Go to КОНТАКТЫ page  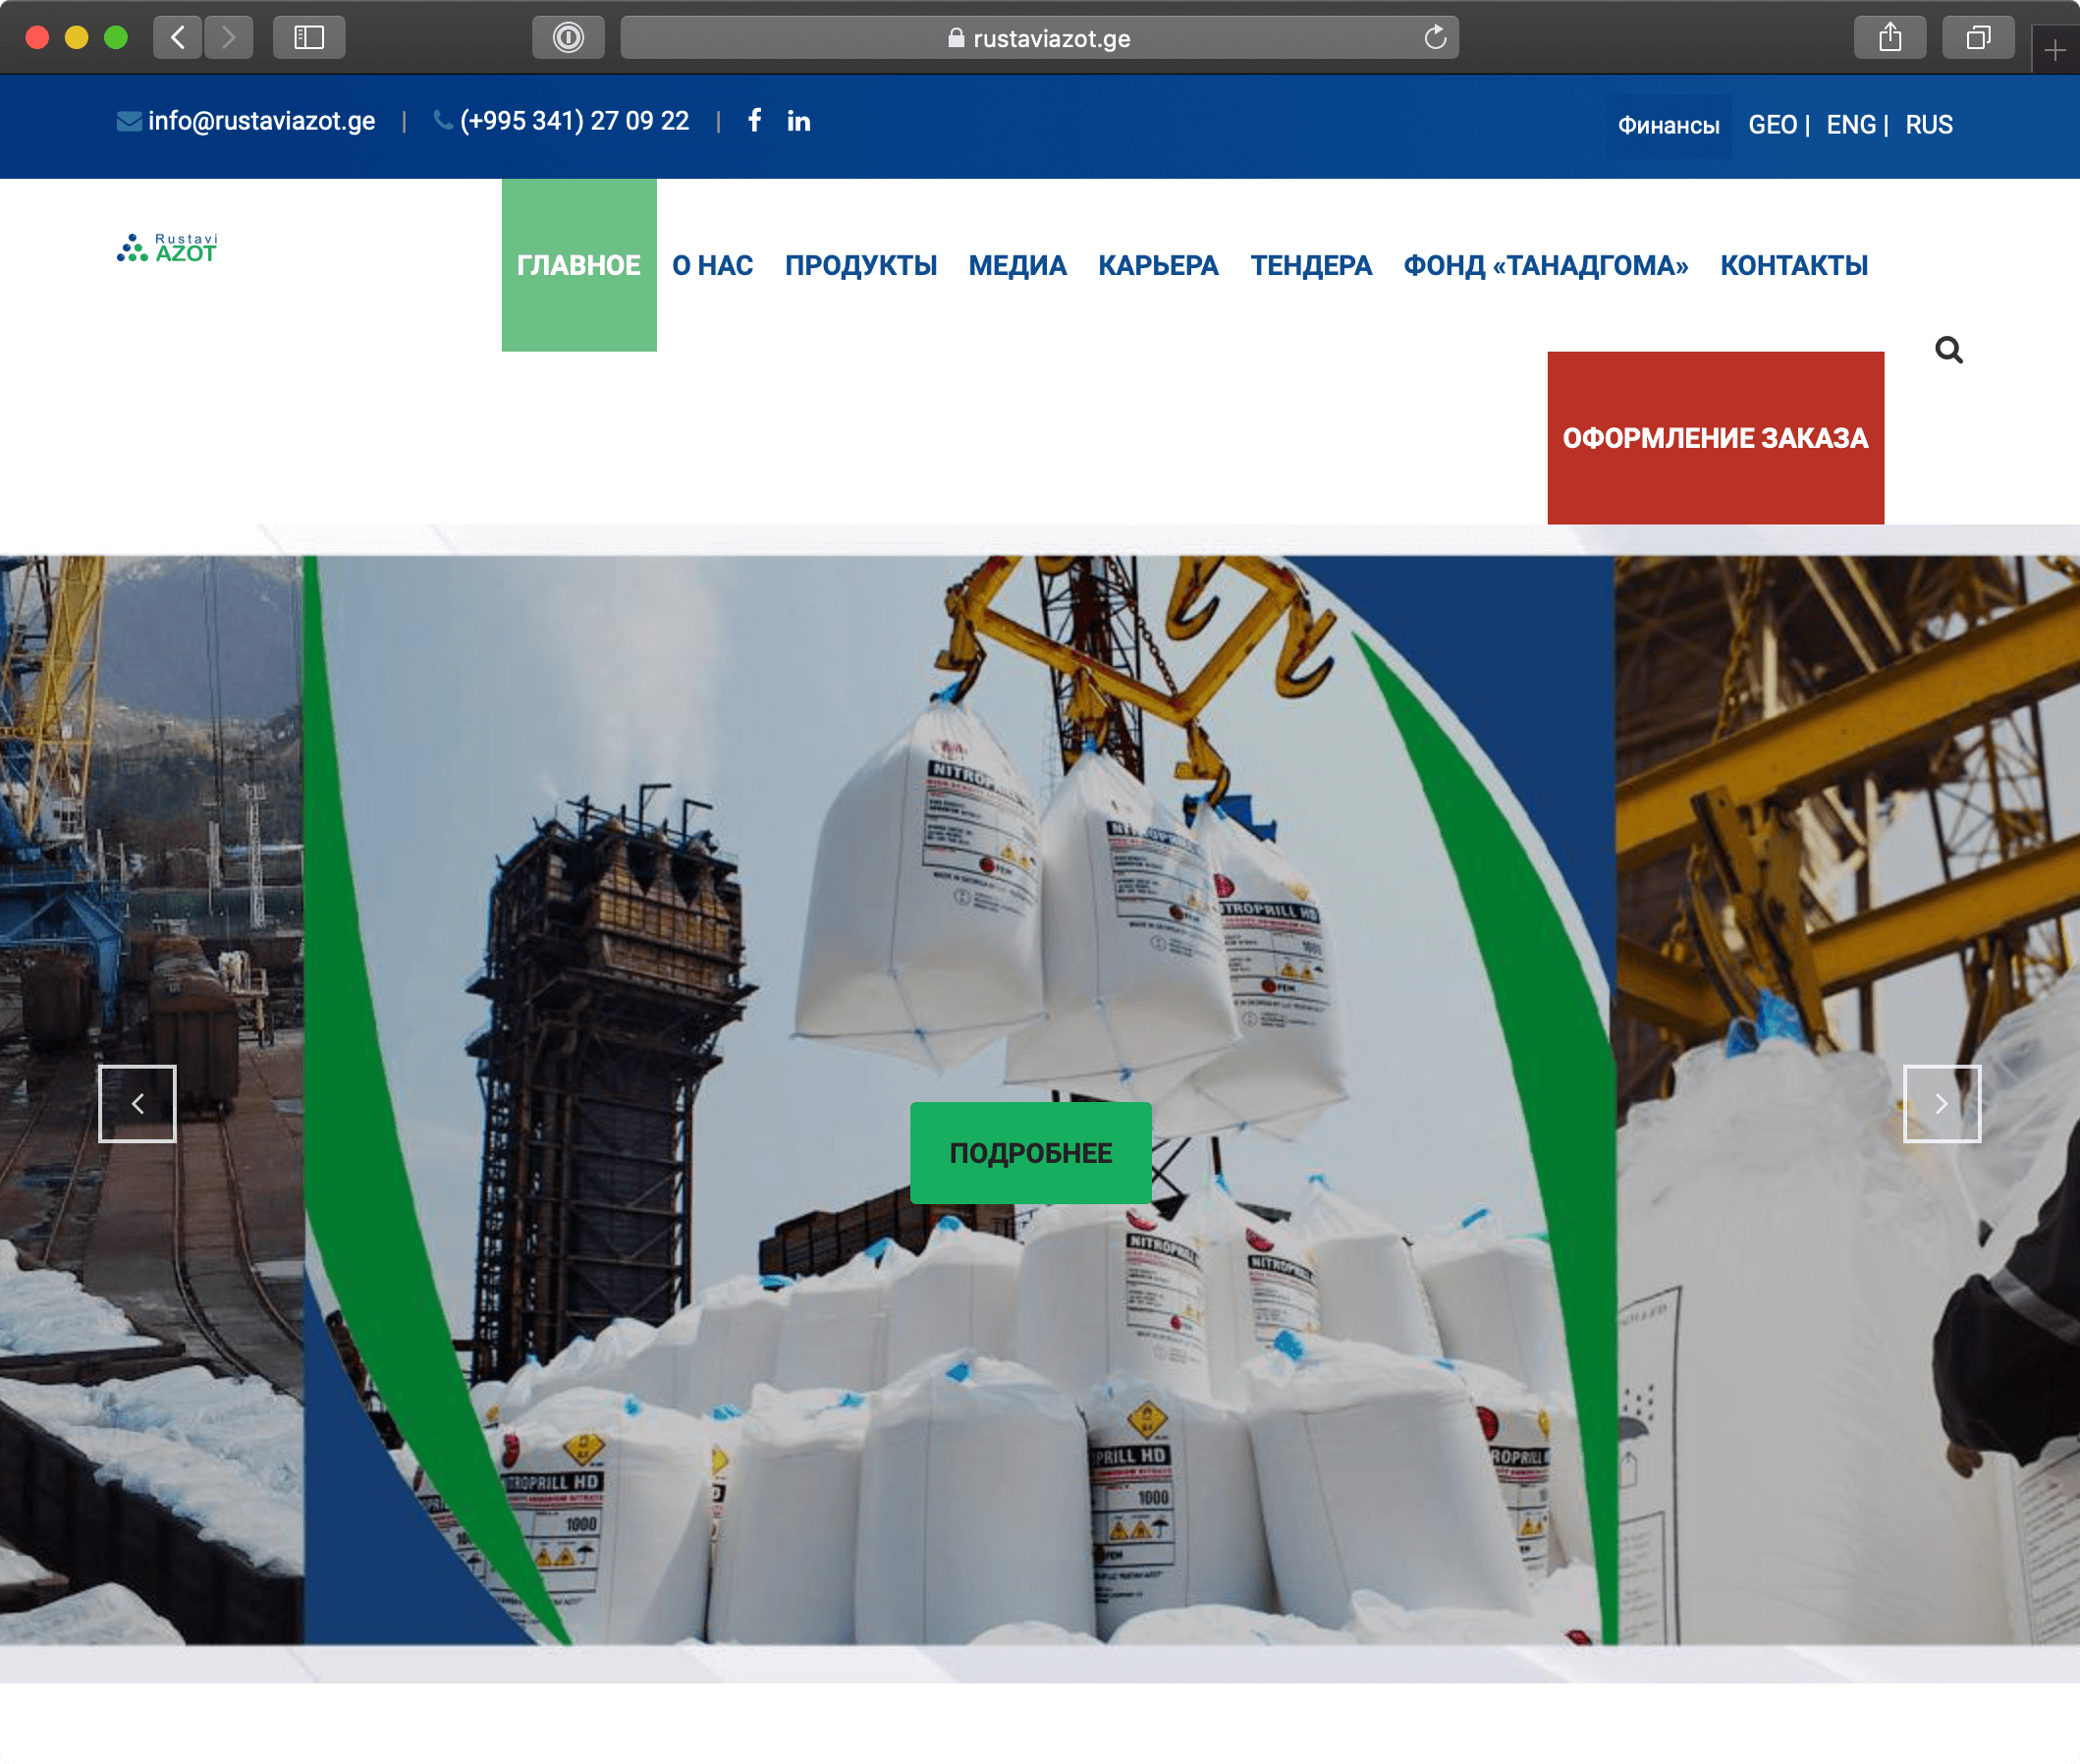click(1793, 266)
